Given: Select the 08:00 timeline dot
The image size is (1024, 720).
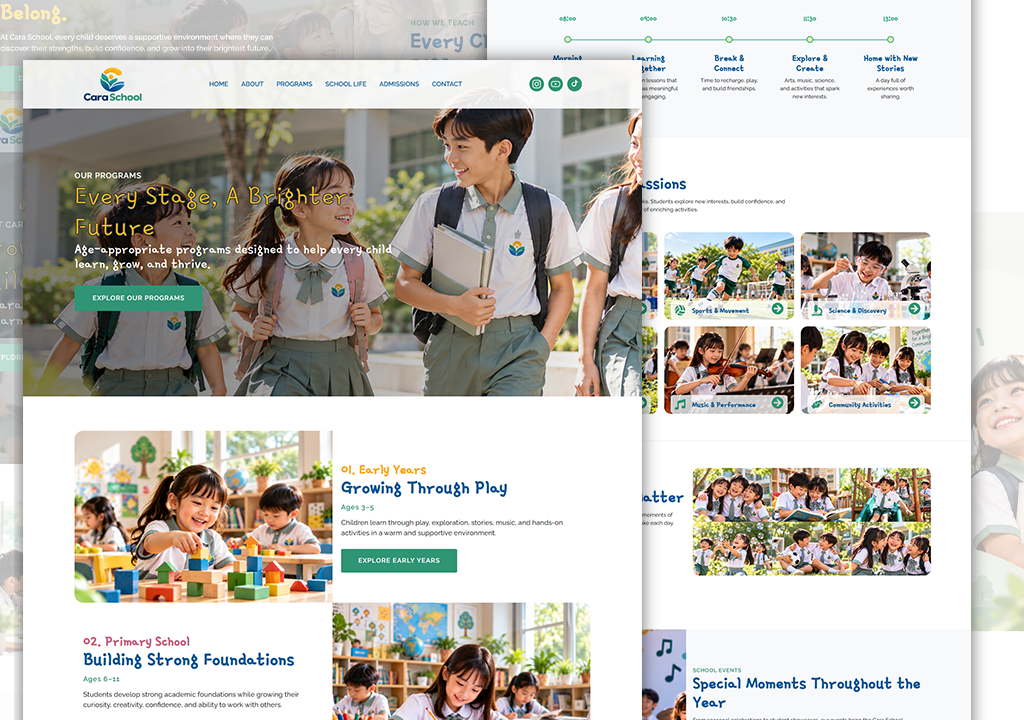Looking at the screenshot, I should coord(568,39).
